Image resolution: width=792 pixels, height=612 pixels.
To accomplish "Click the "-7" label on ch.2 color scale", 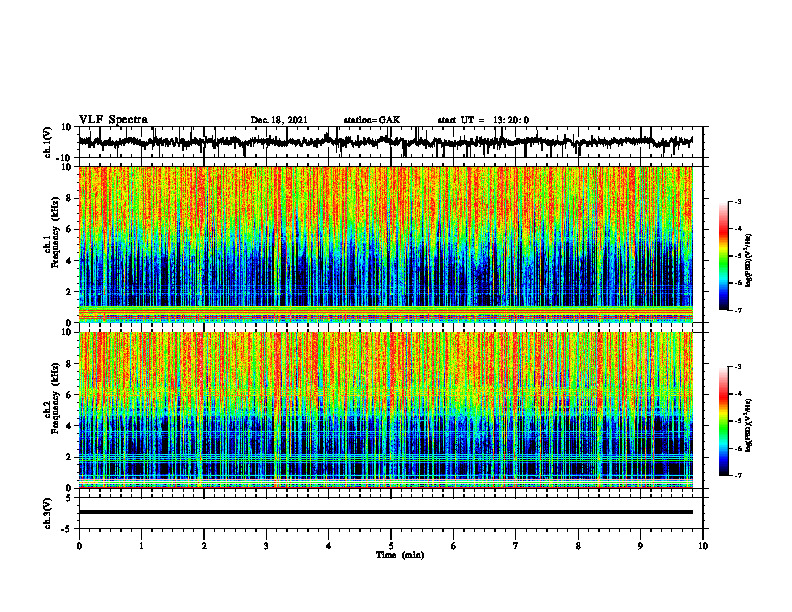I will click(x=738, y=475).
